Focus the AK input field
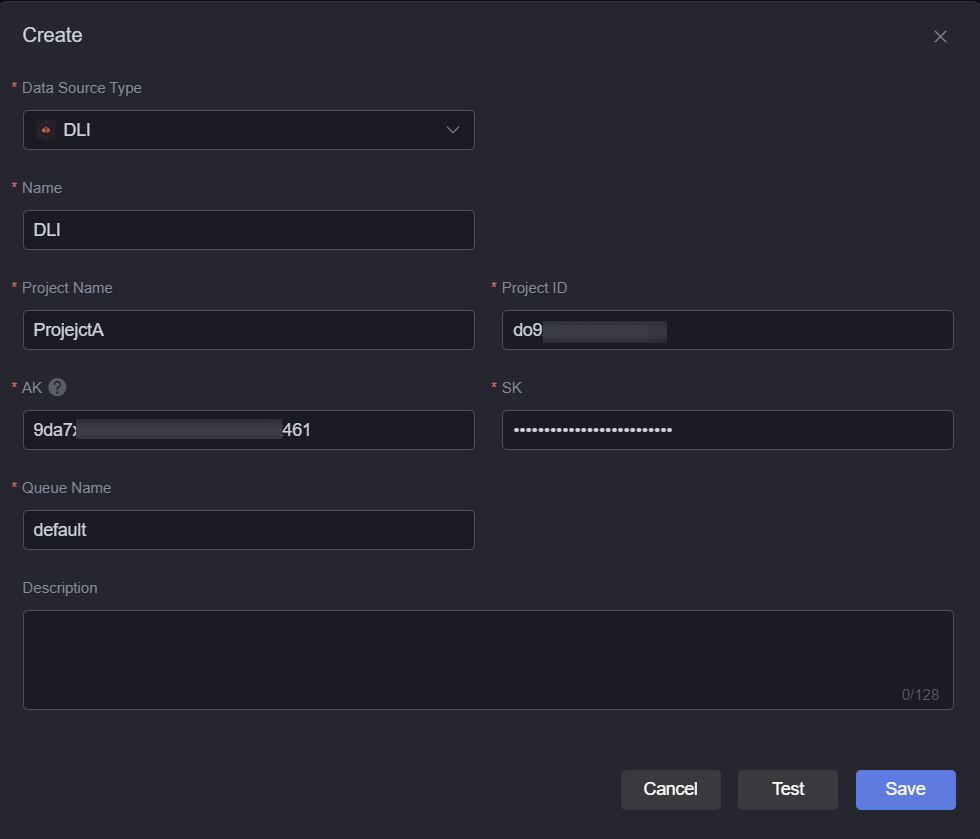This screenshot has width=980, height=839. click(249, 430)
